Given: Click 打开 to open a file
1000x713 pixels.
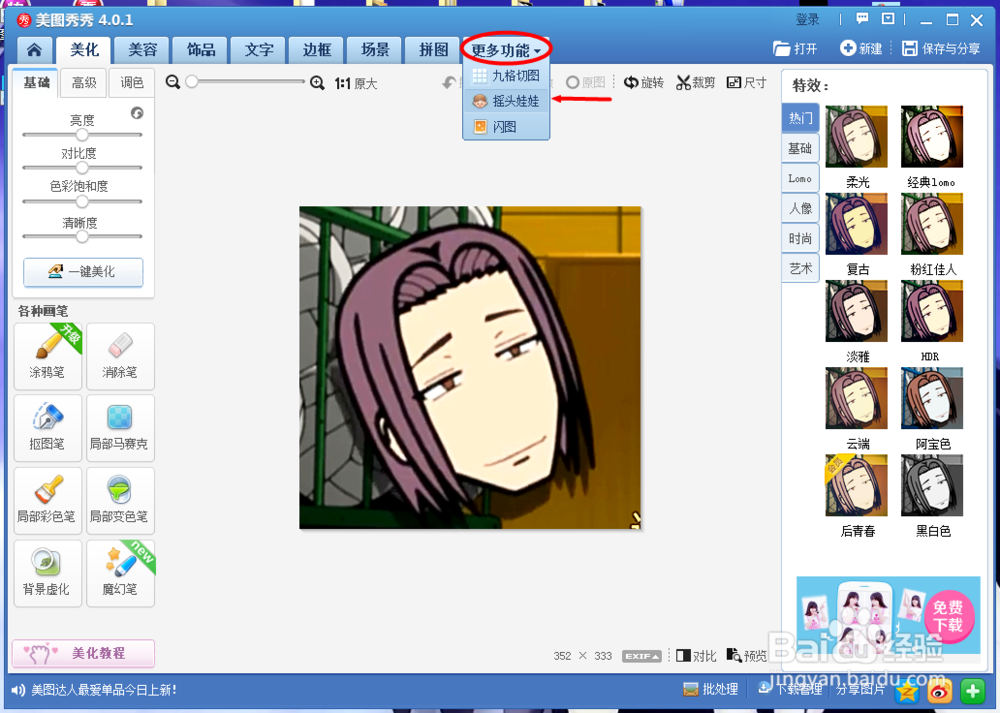Looking at the screenshot, I should click(795, 48).
